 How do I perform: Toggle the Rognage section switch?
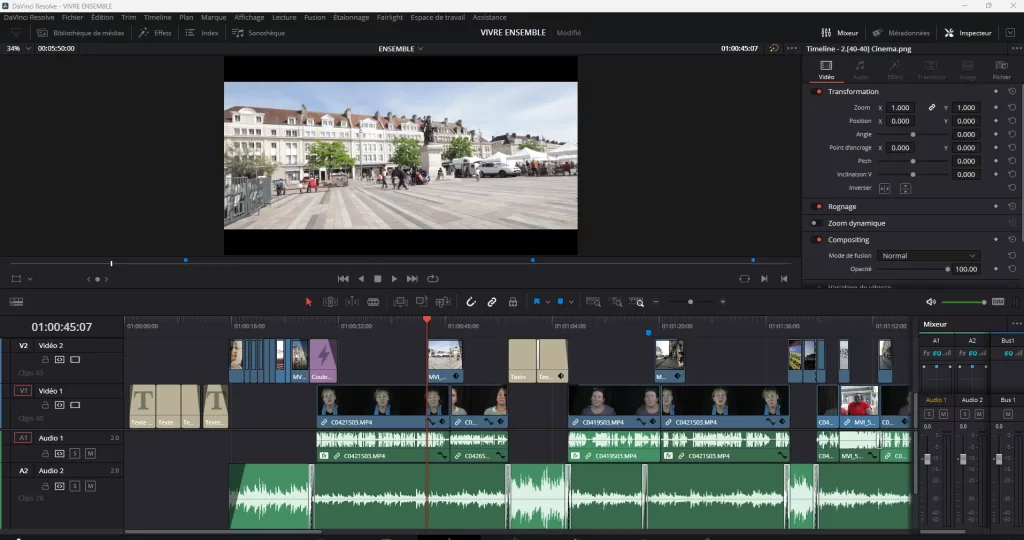(x=818, y=206)
